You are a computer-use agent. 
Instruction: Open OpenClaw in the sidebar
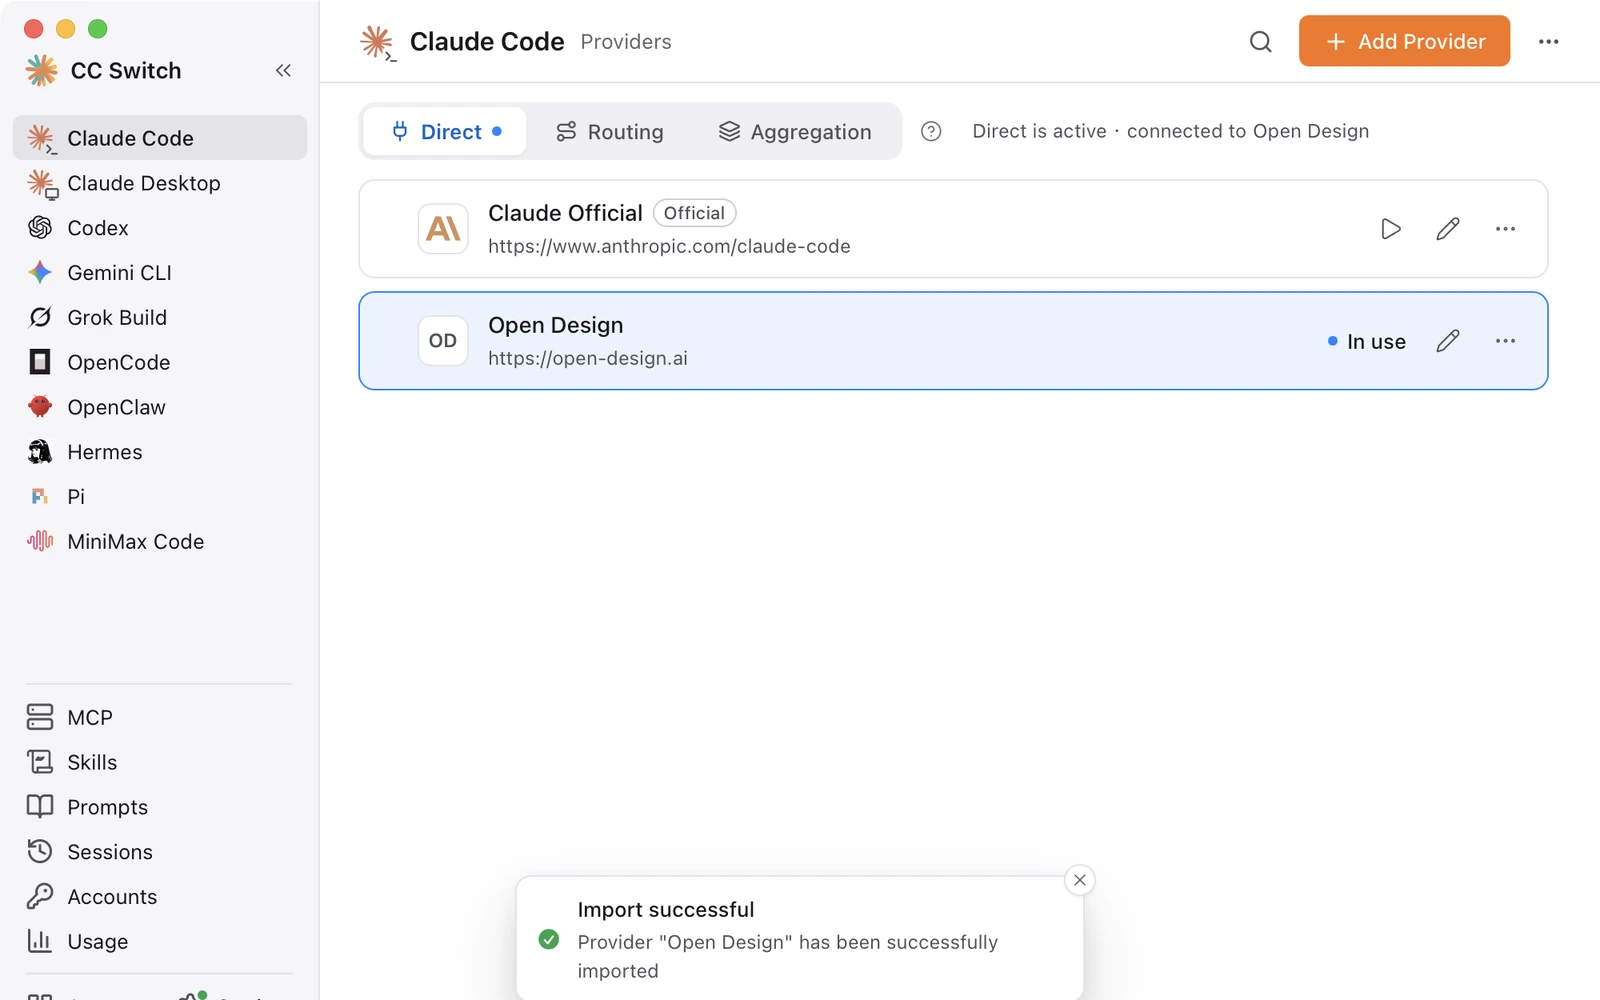click(160, 407)
